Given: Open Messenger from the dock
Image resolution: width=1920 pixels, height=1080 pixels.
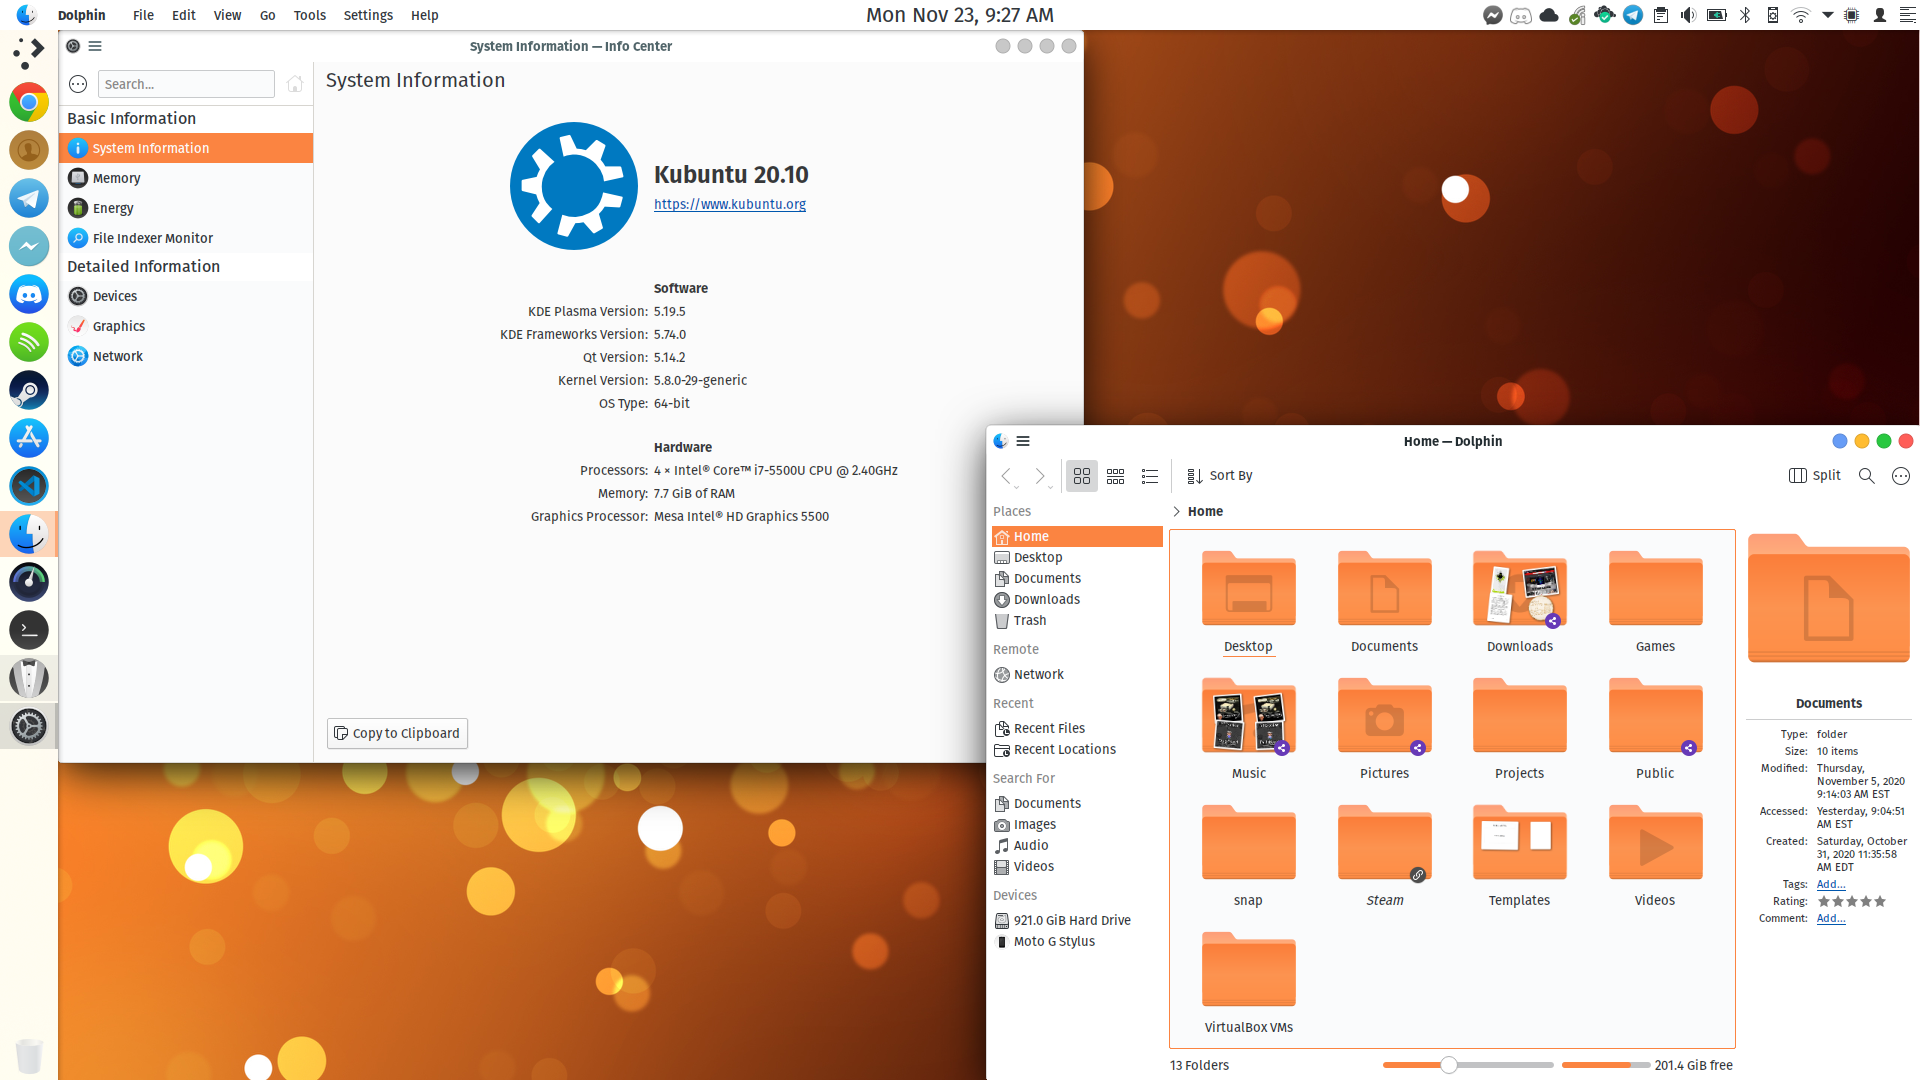Looking at the screenshot, I should coord(29,246).
